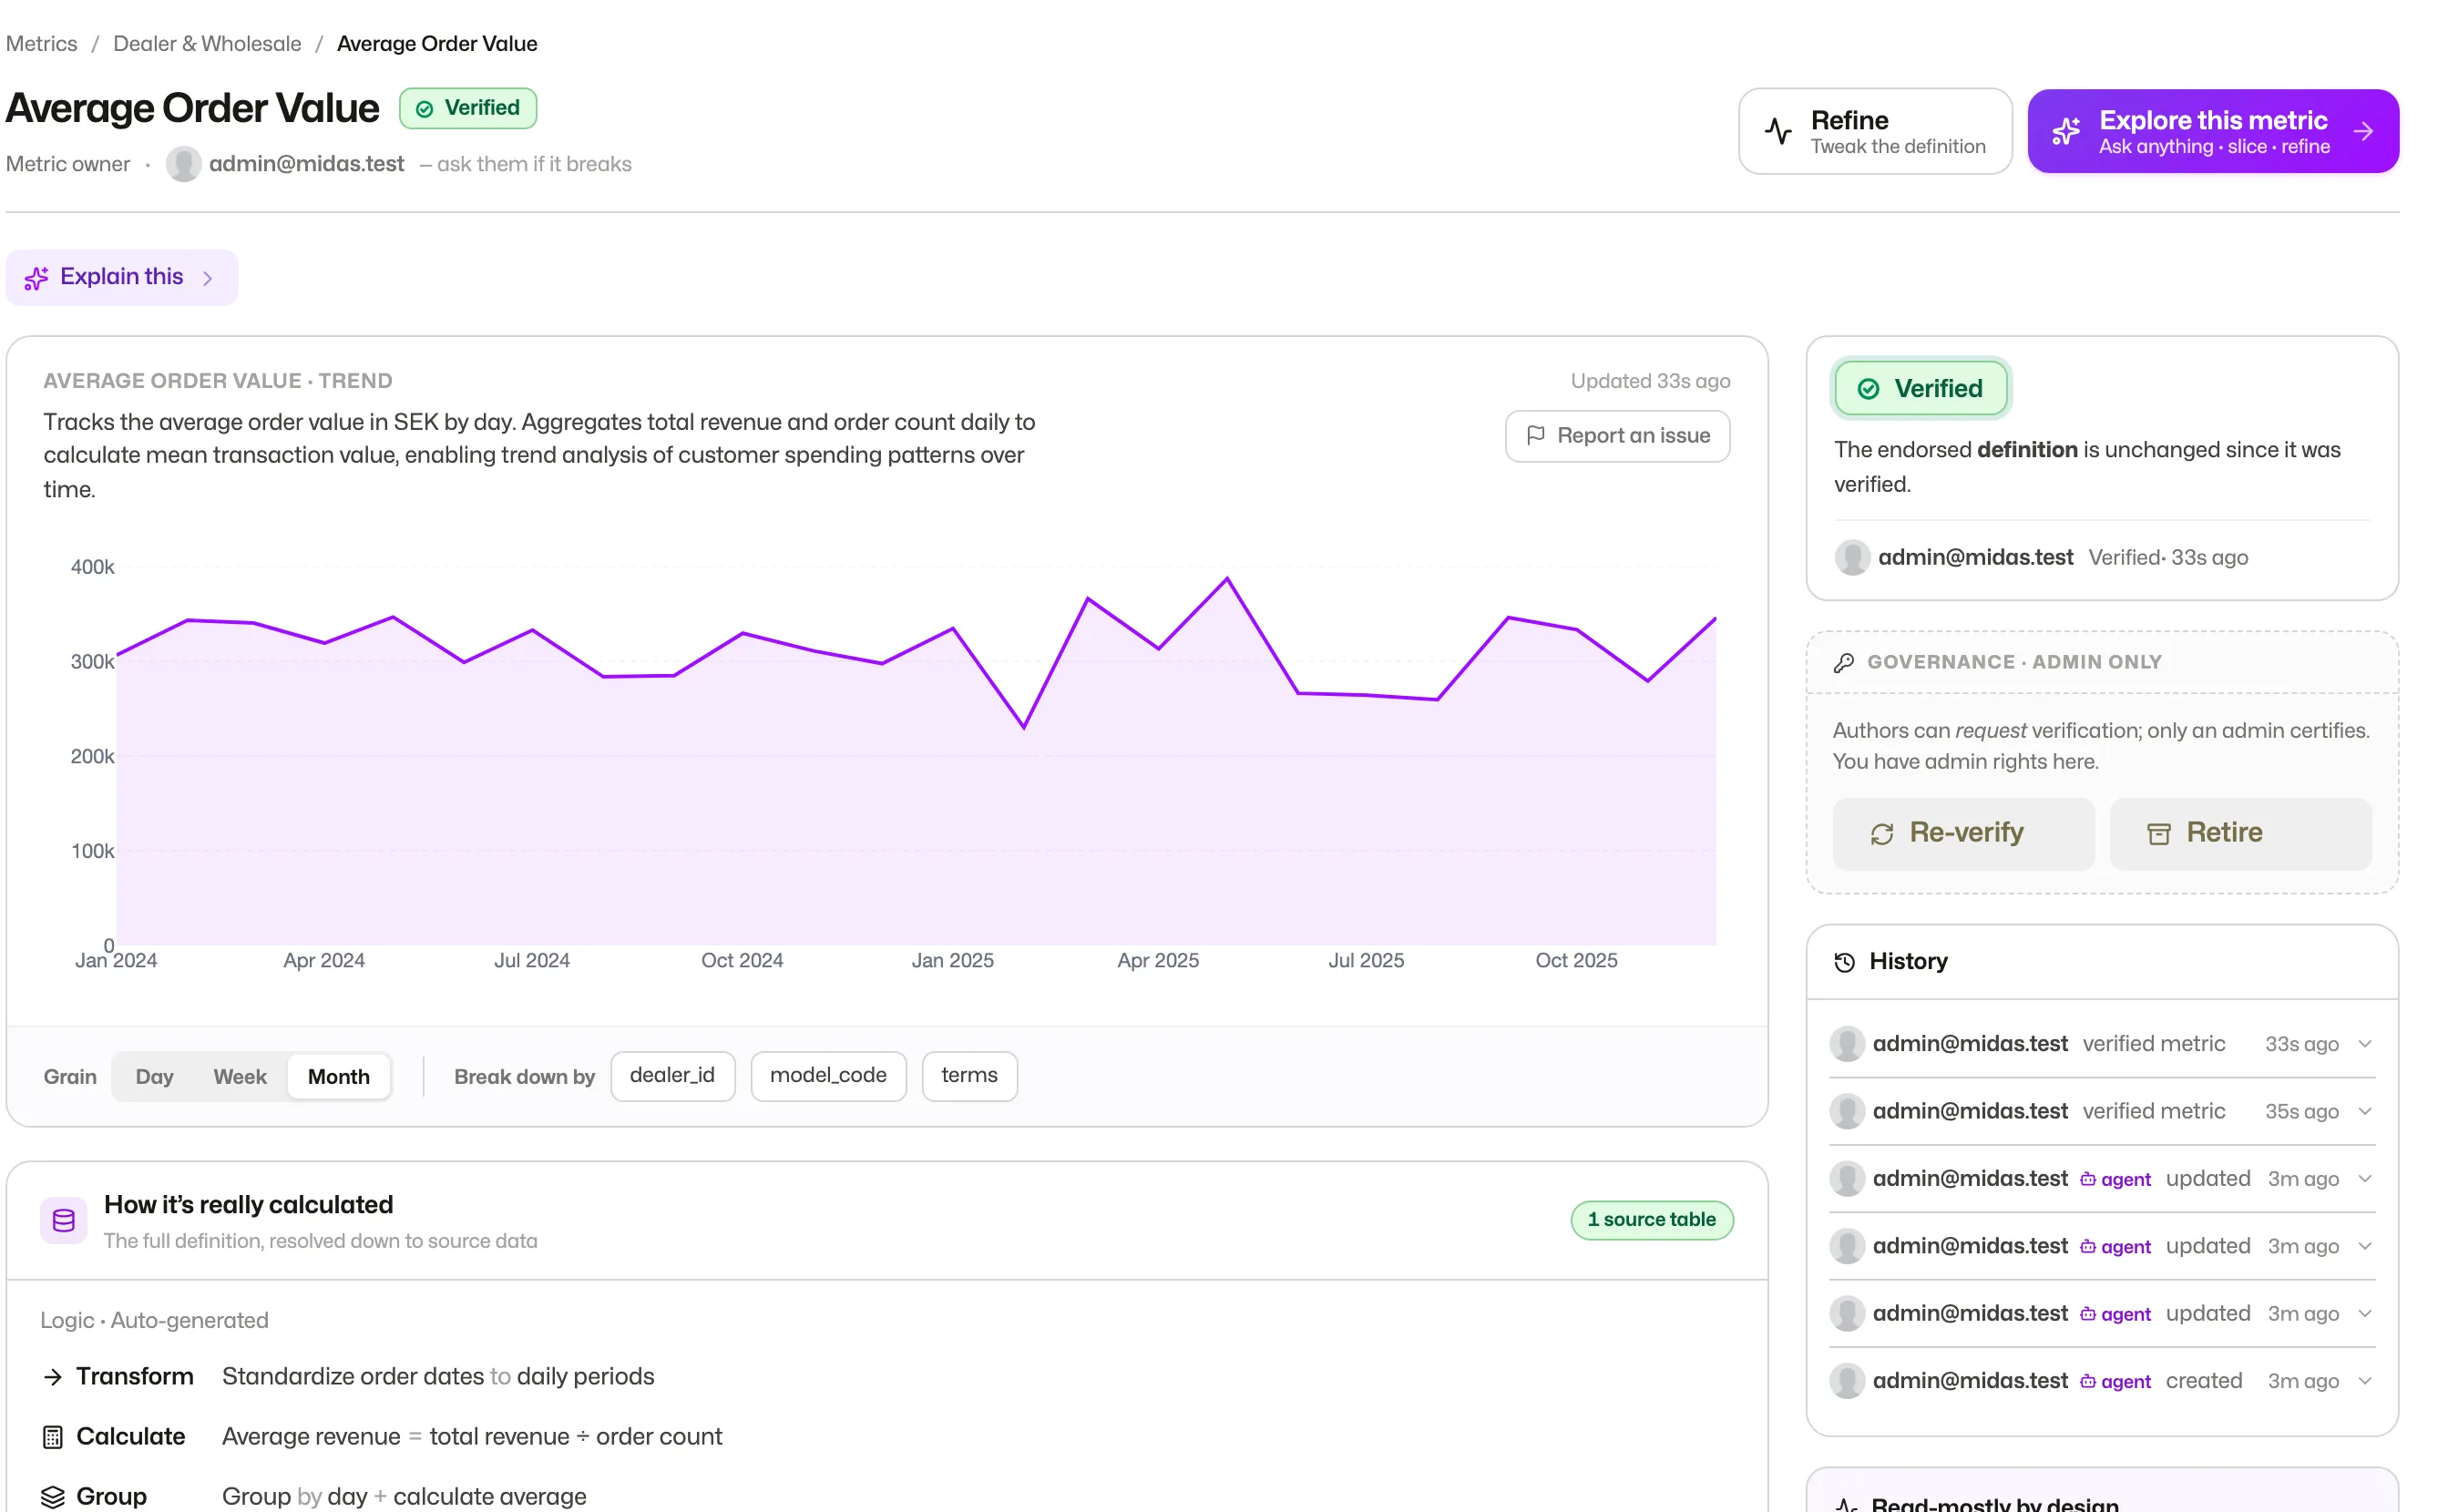Click the Verified badge beside the title
The height and width of the screenshot is (1512, 2438).
tap(468, 108)
